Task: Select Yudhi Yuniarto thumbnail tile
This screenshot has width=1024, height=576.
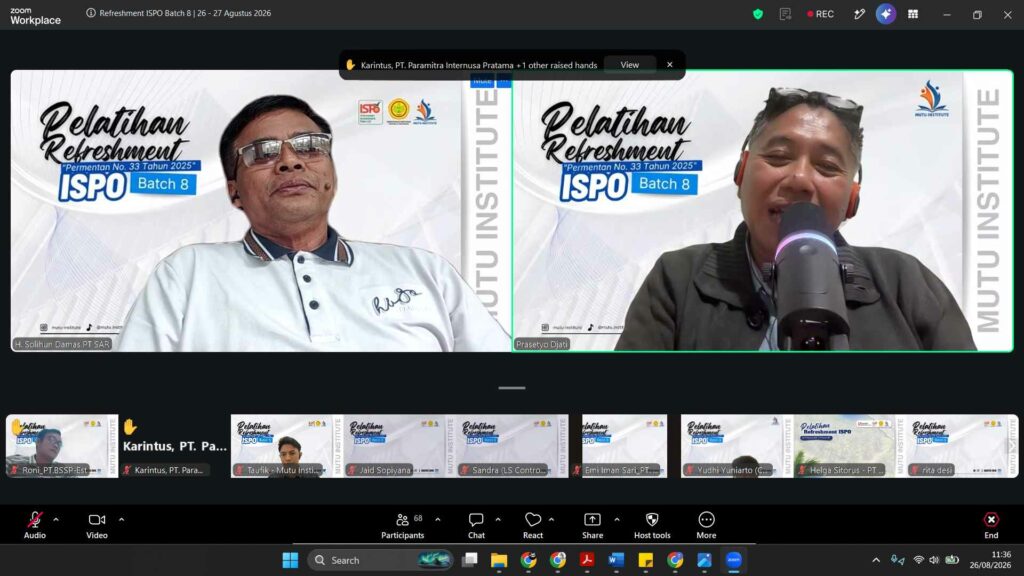Action: (x=737, y=446)
